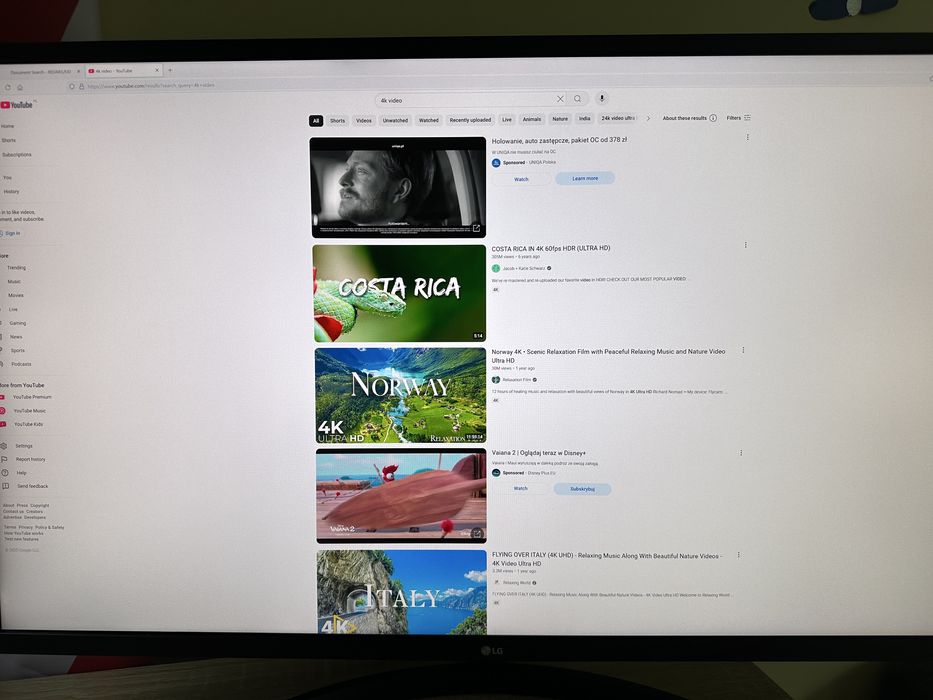The height and width of the screenshot is (700, 933).
Task: Click the Jacob + Katie Schwarz channel avatar
Action: 496,268
